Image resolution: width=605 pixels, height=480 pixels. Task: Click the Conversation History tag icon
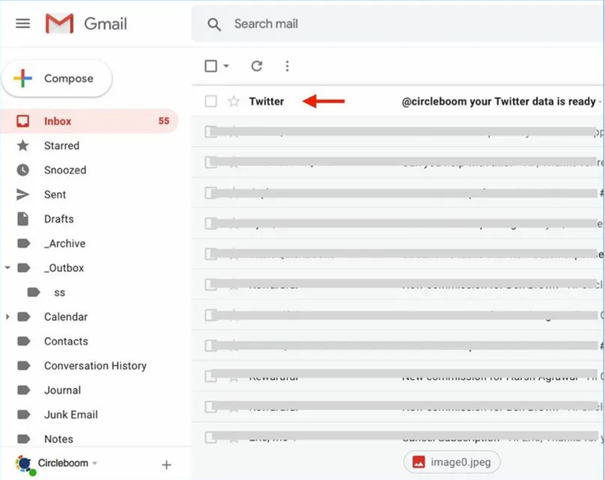tap(24, 365)
